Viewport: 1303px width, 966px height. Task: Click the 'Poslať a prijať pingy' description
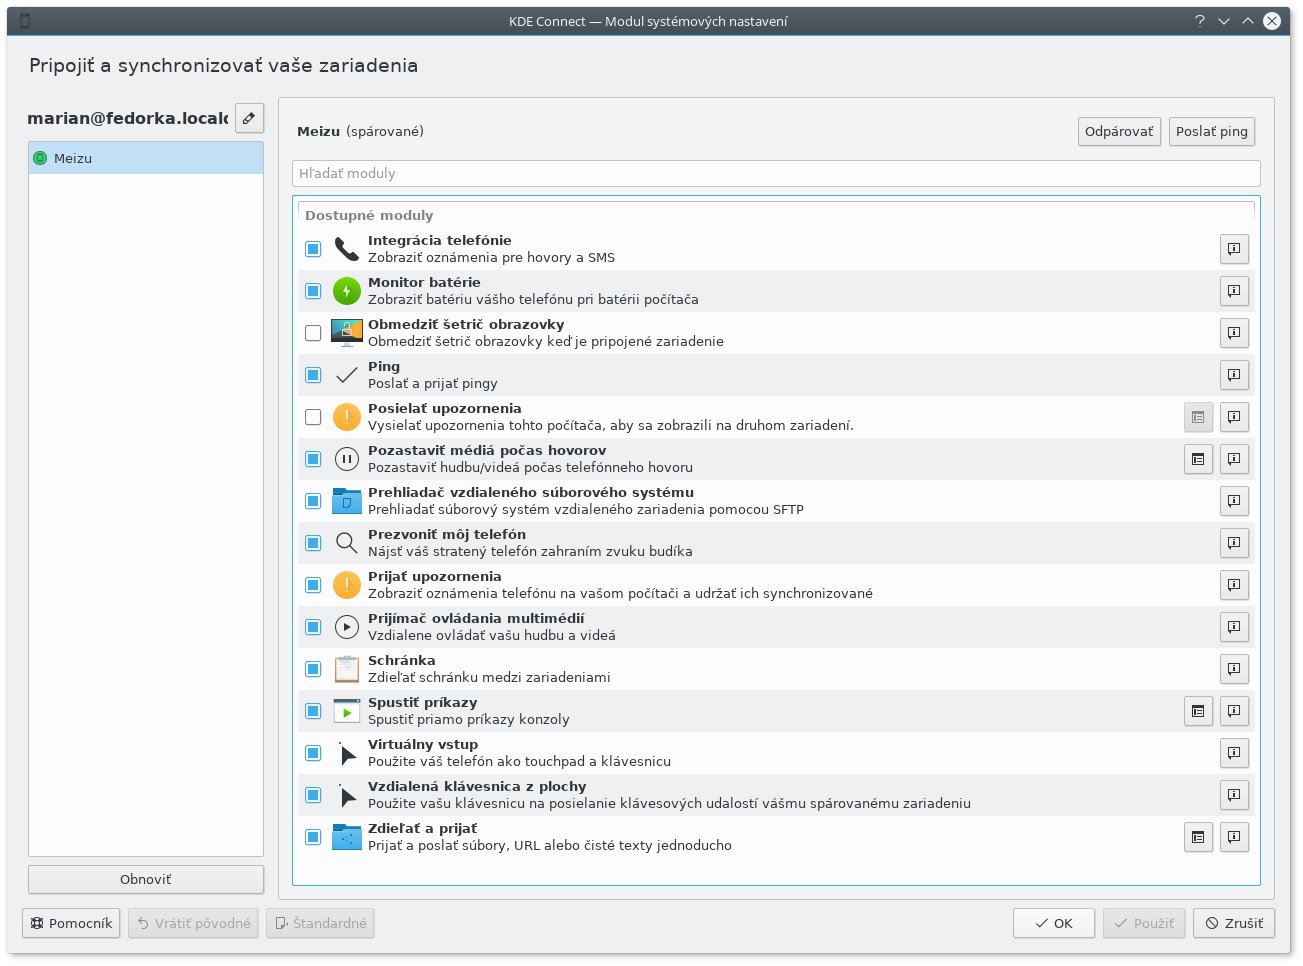point(433,384)
